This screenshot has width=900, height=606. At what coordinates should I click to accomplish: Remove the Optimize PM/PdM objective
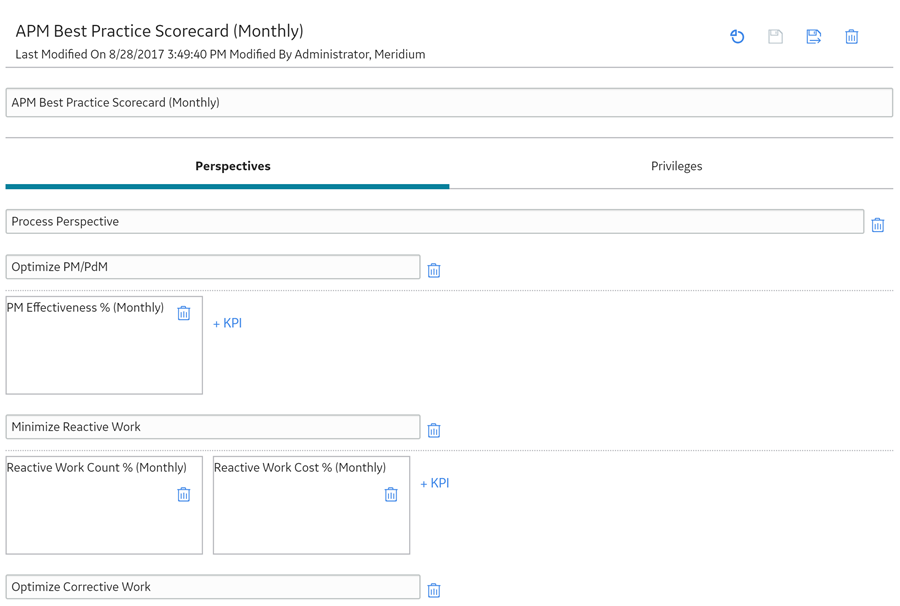tap(434, 270)
